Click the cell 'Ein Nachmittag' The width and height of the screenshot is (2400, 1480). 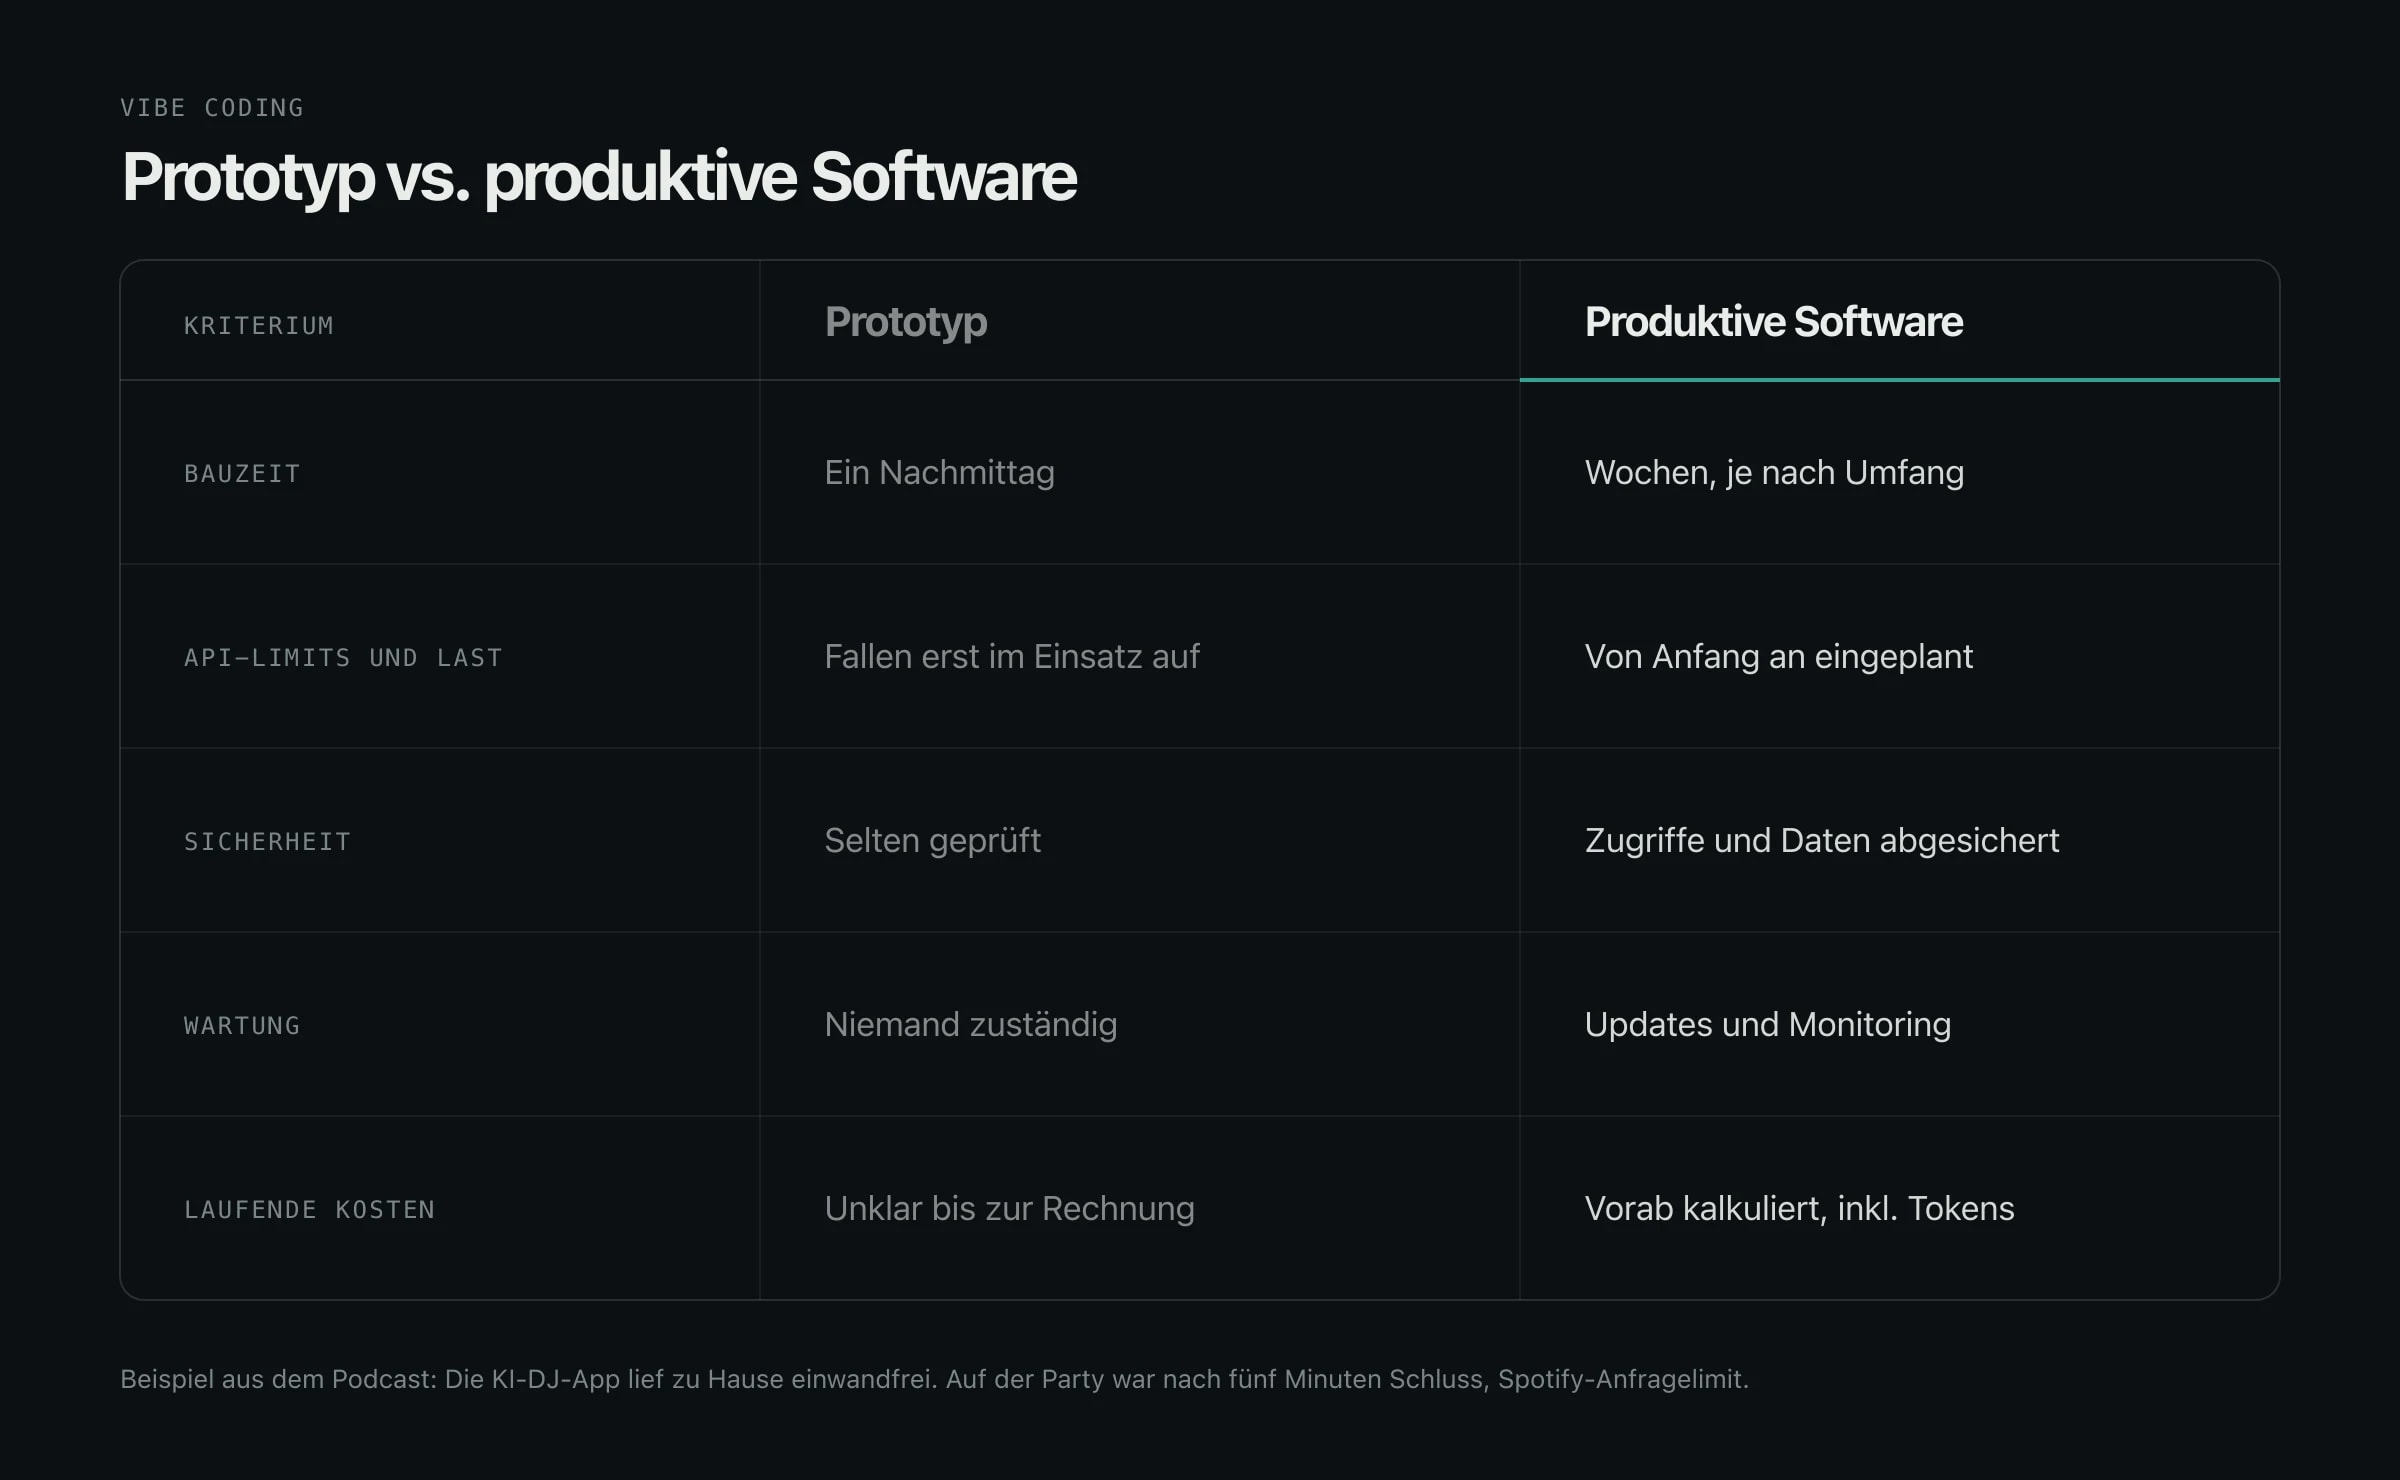pos(940,472)
